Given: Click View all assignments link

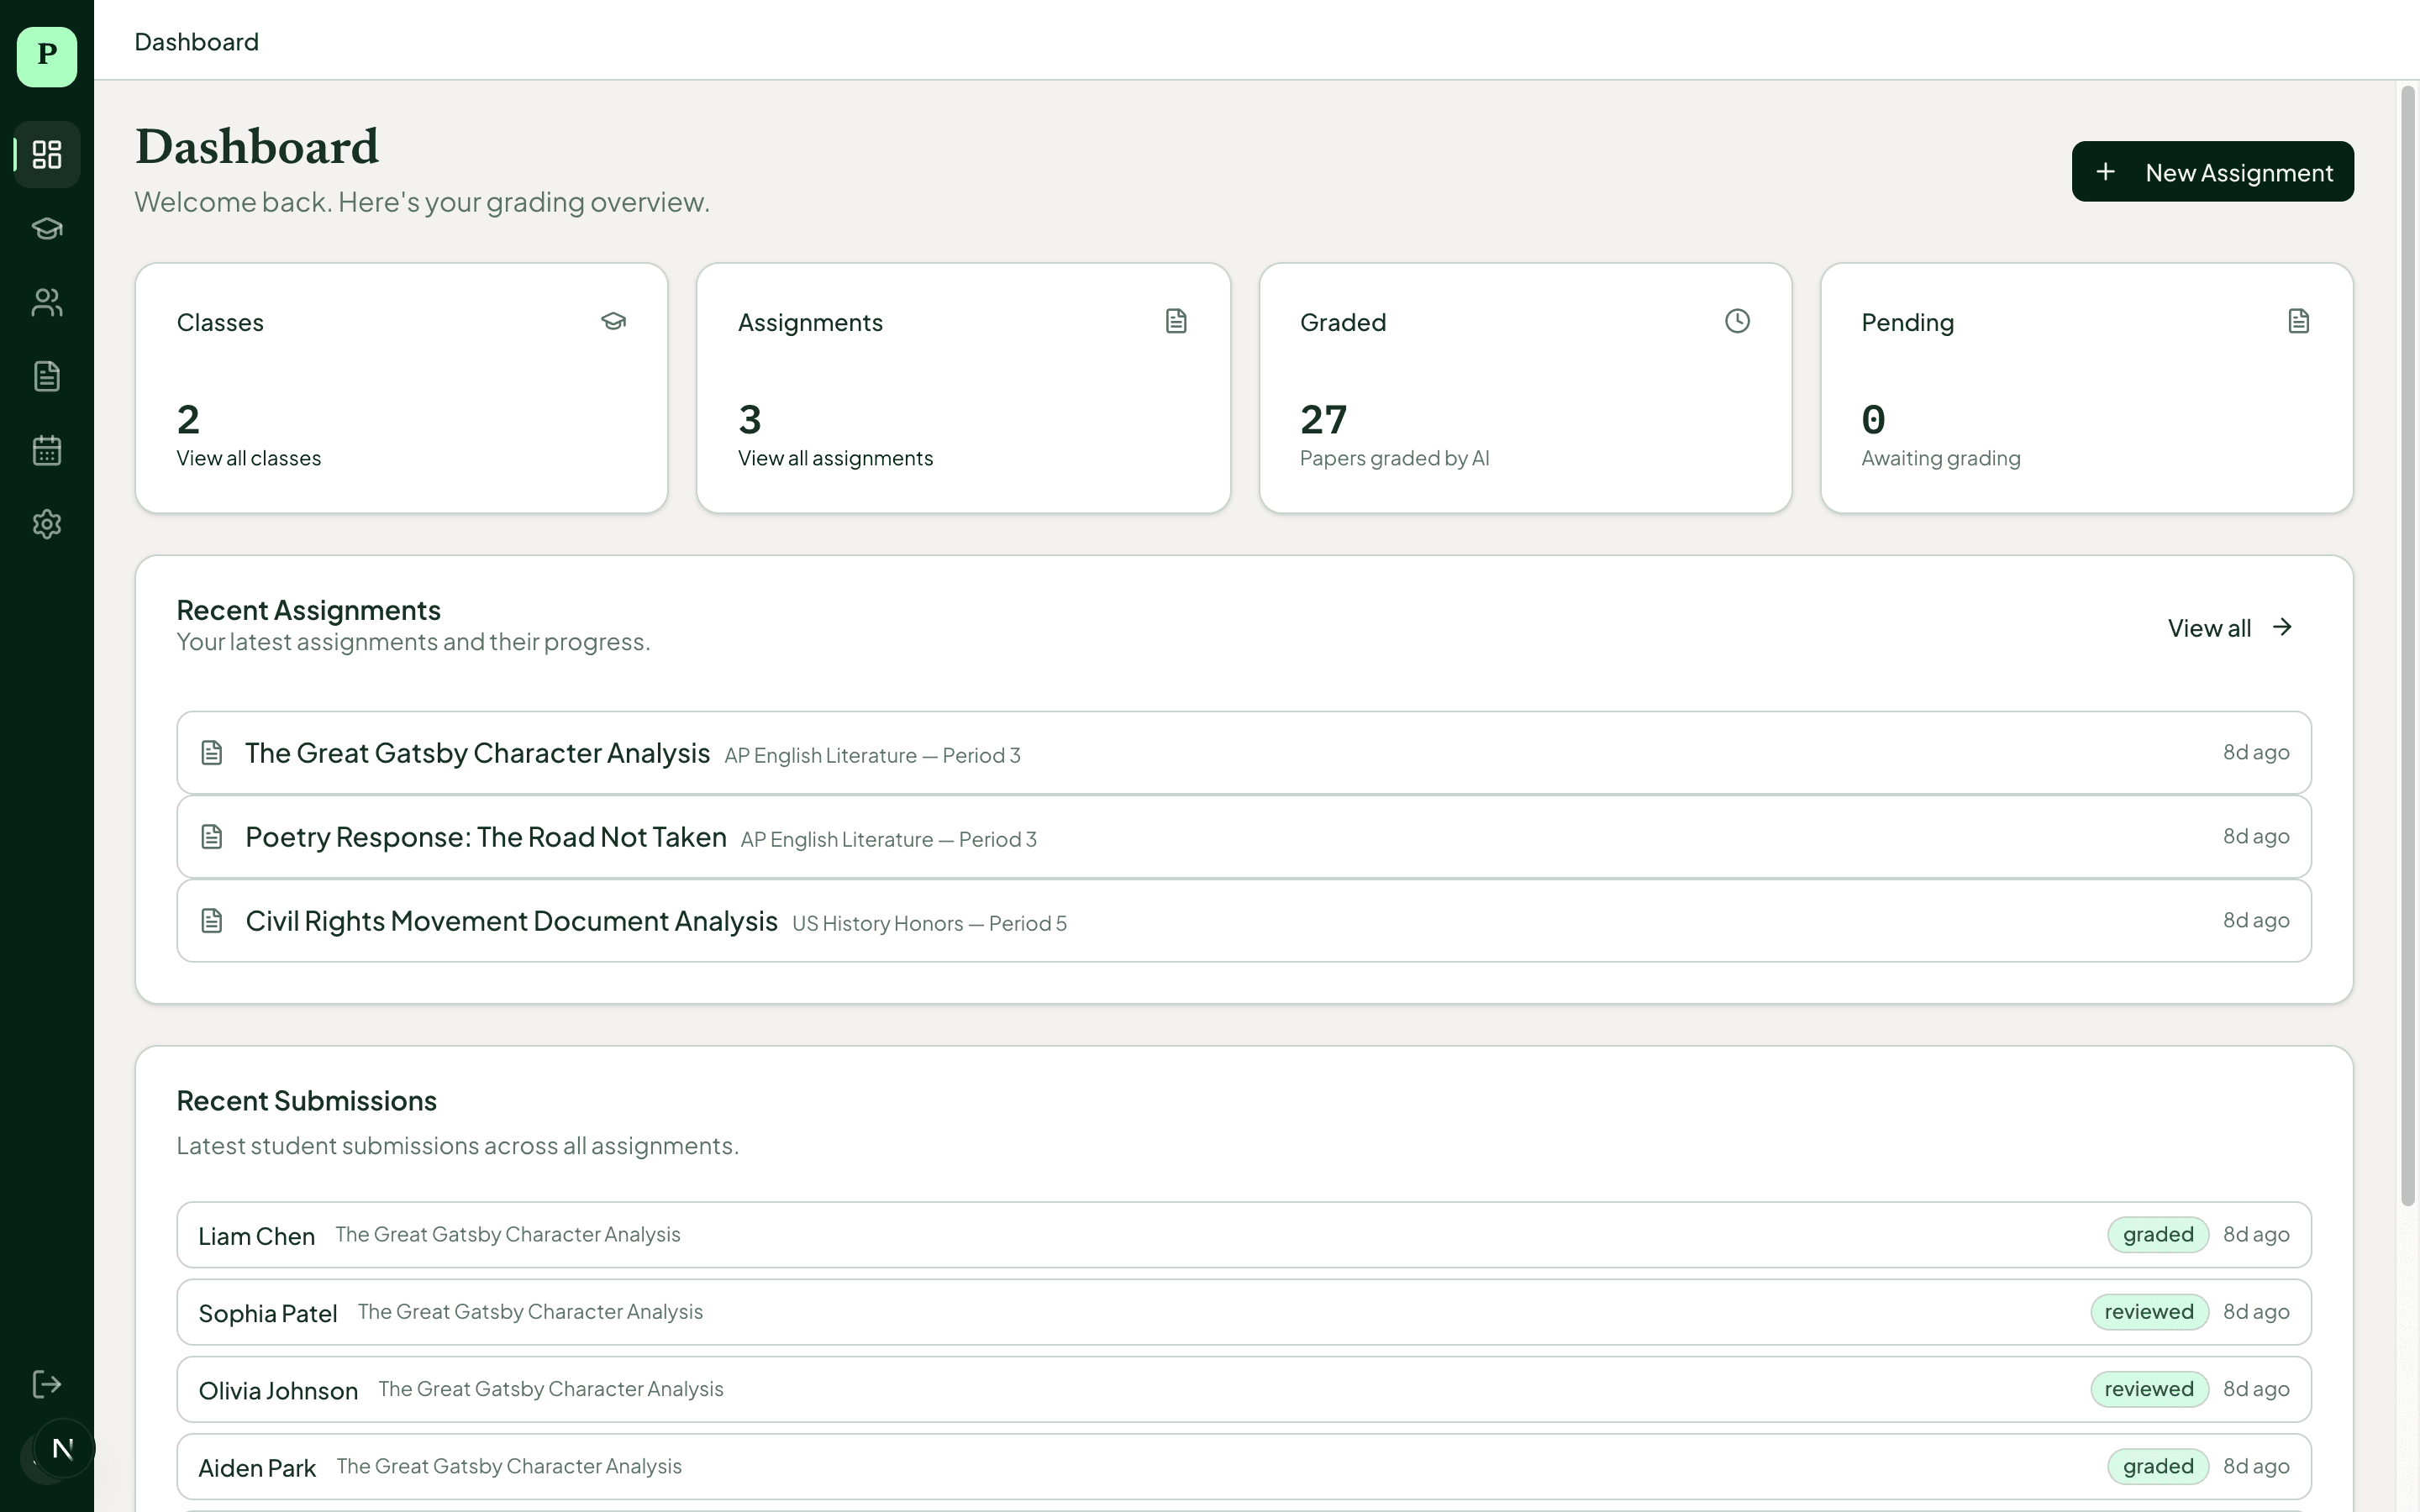Looking at the screenshot, I should [x=835, y=458].
